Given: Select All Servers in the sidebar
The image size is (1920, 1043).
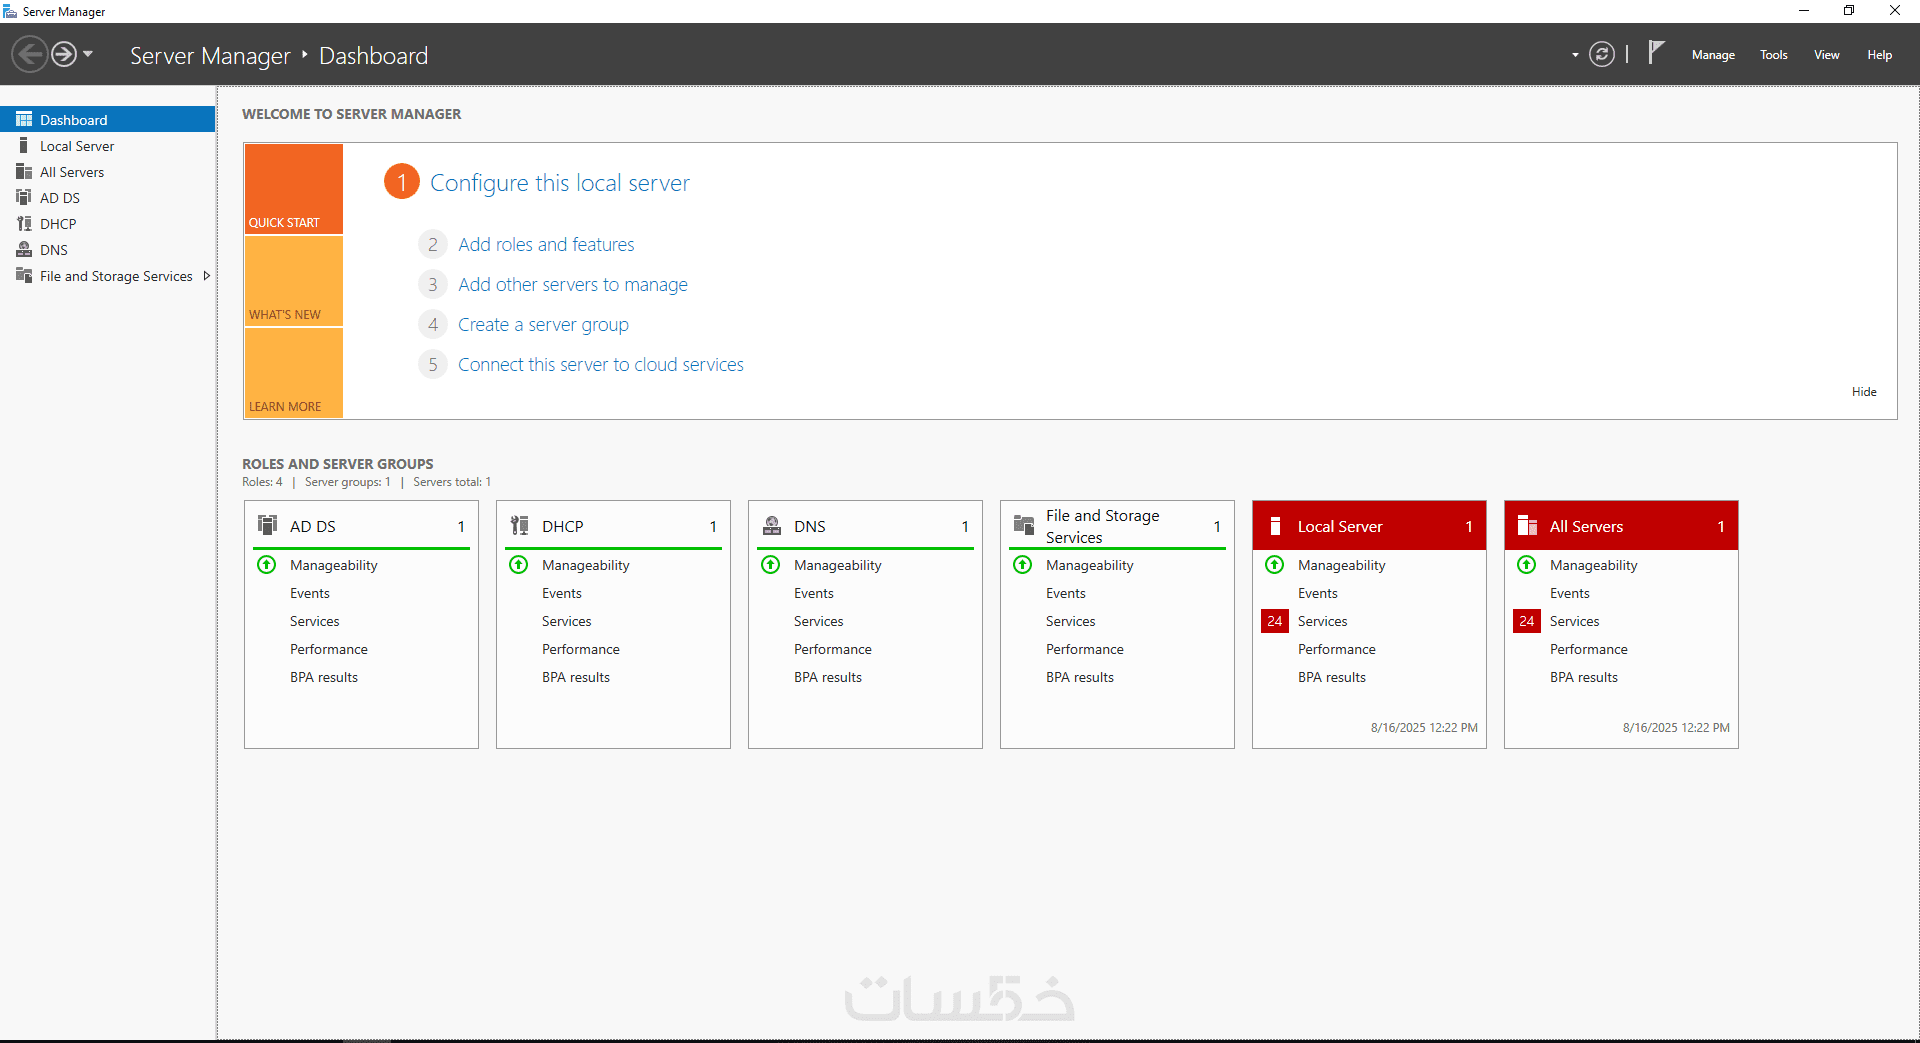Looking at the screenshot, I should pyautogui.click(x=108, y=171).
